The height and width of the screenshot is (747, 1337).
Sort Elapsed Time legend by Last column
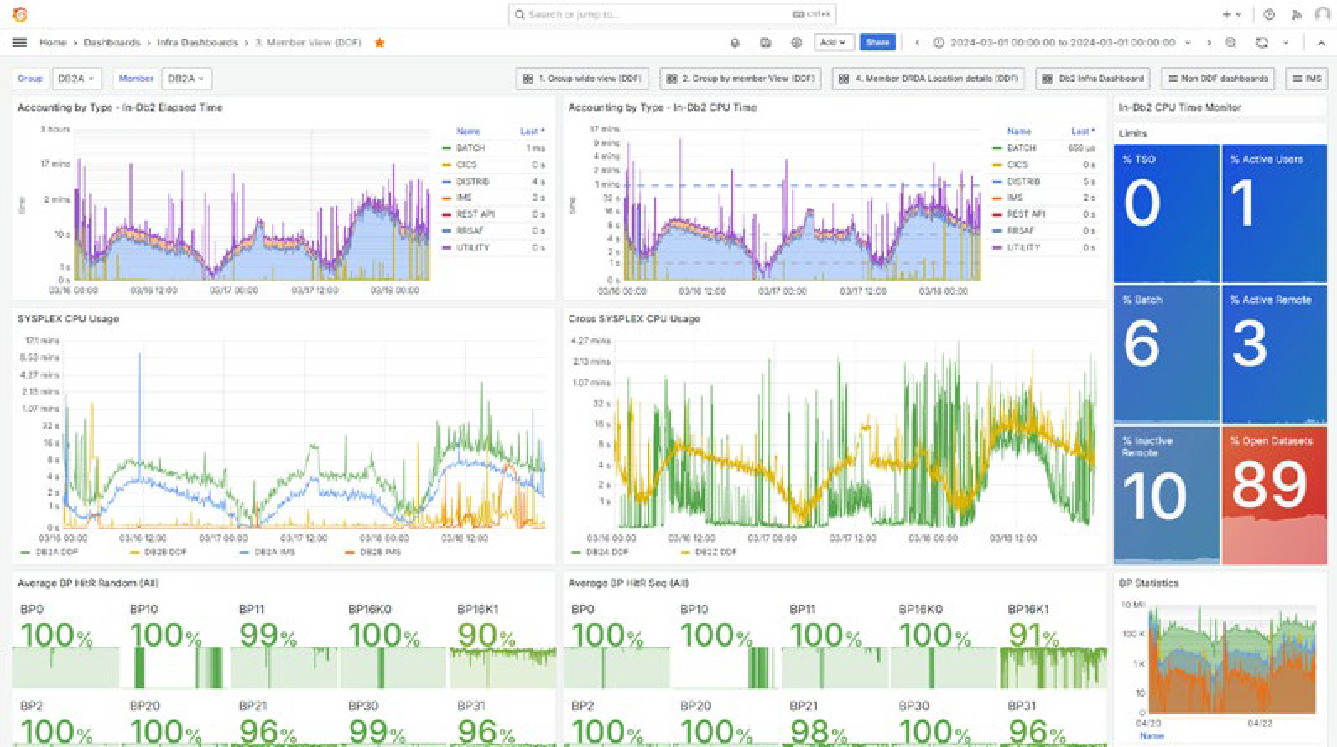pos(532,132)
